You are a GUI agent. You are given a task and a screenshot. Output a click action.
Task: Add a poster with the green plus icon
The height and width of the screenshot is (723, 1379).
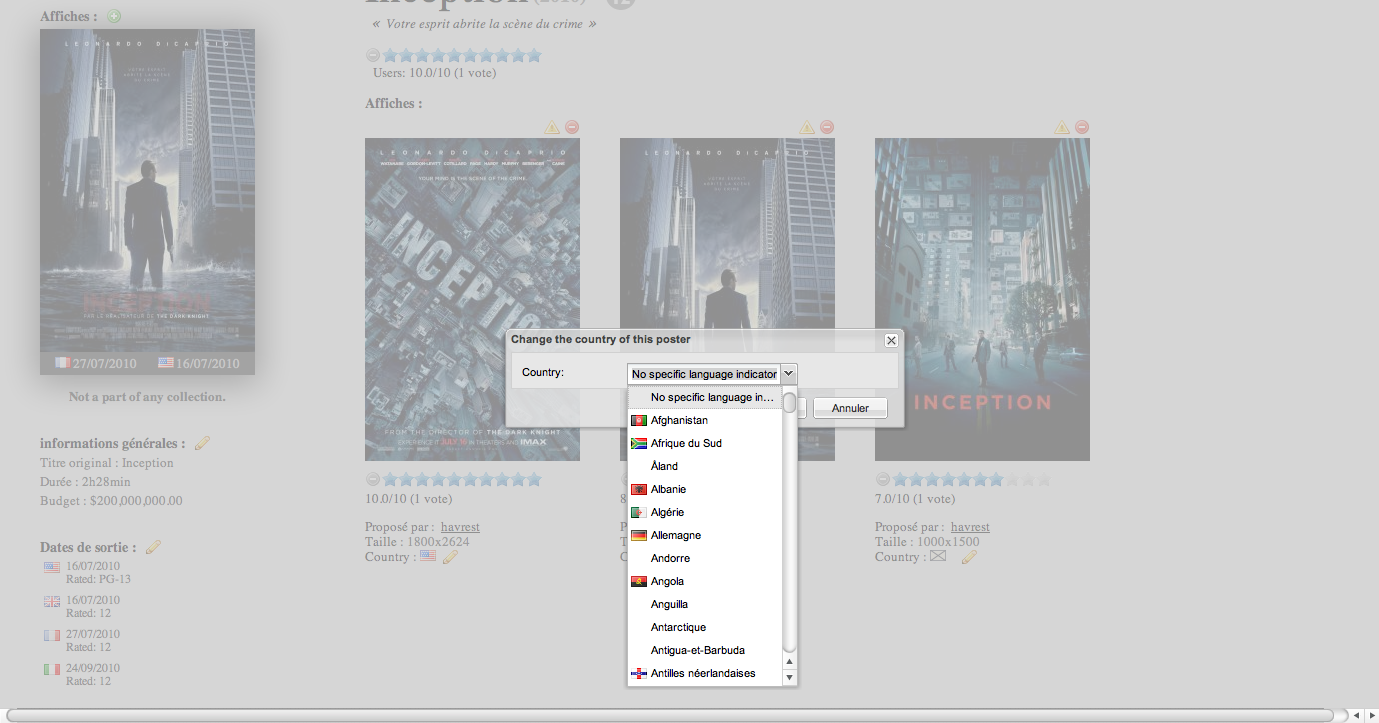pyautogui.click(x=114, y=16)
